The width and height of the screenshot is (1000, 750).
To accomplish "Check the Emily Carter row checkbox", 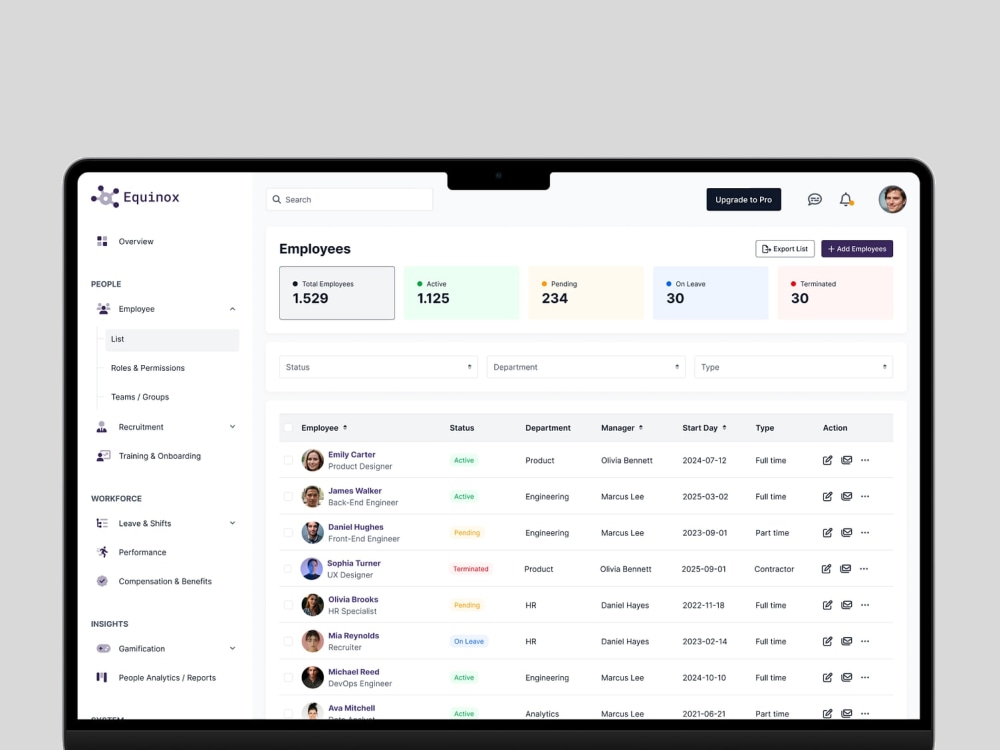I will pyautogui.click(x=288, y=460).
